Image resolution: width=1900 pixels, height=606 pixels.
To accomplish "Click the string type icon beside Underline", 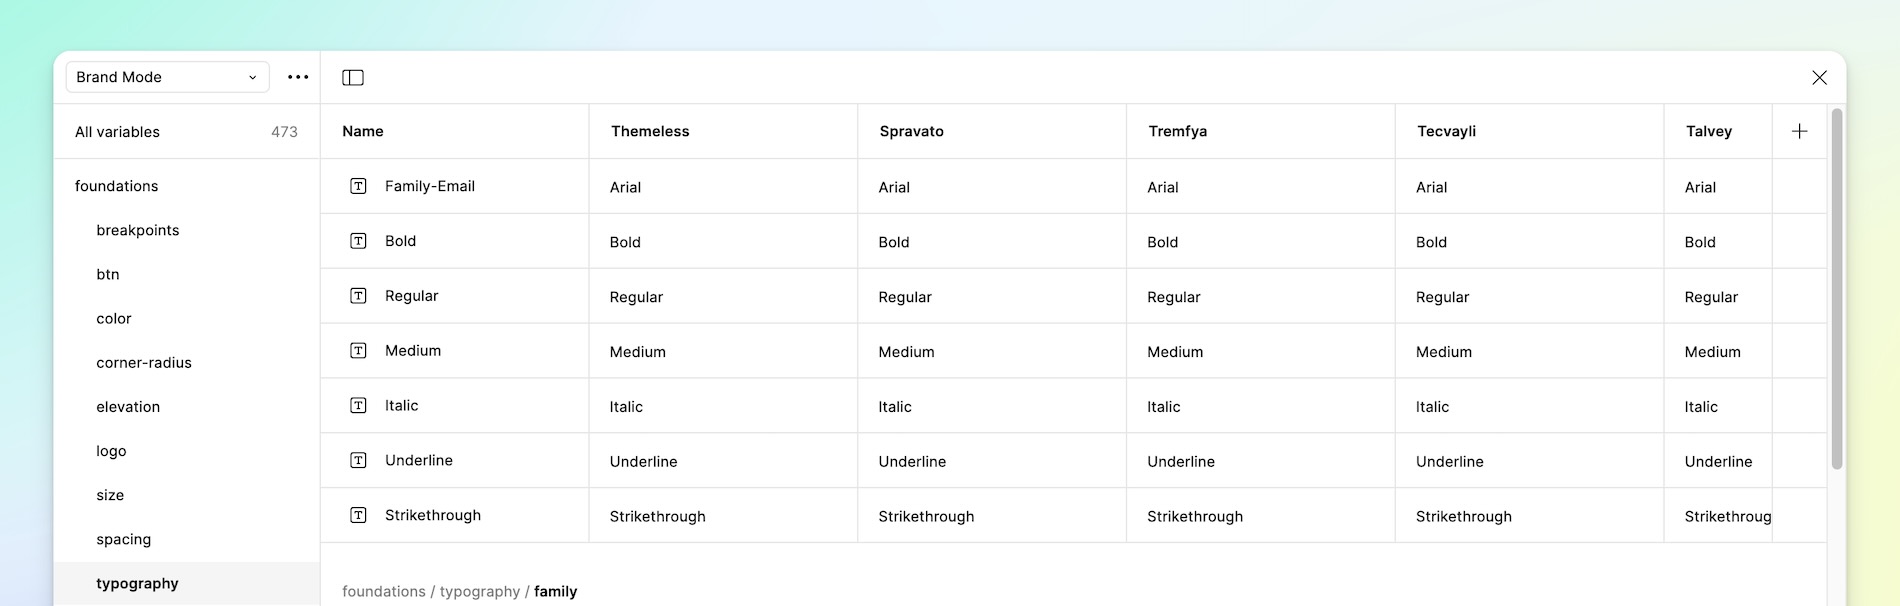I will click(358, 460).
